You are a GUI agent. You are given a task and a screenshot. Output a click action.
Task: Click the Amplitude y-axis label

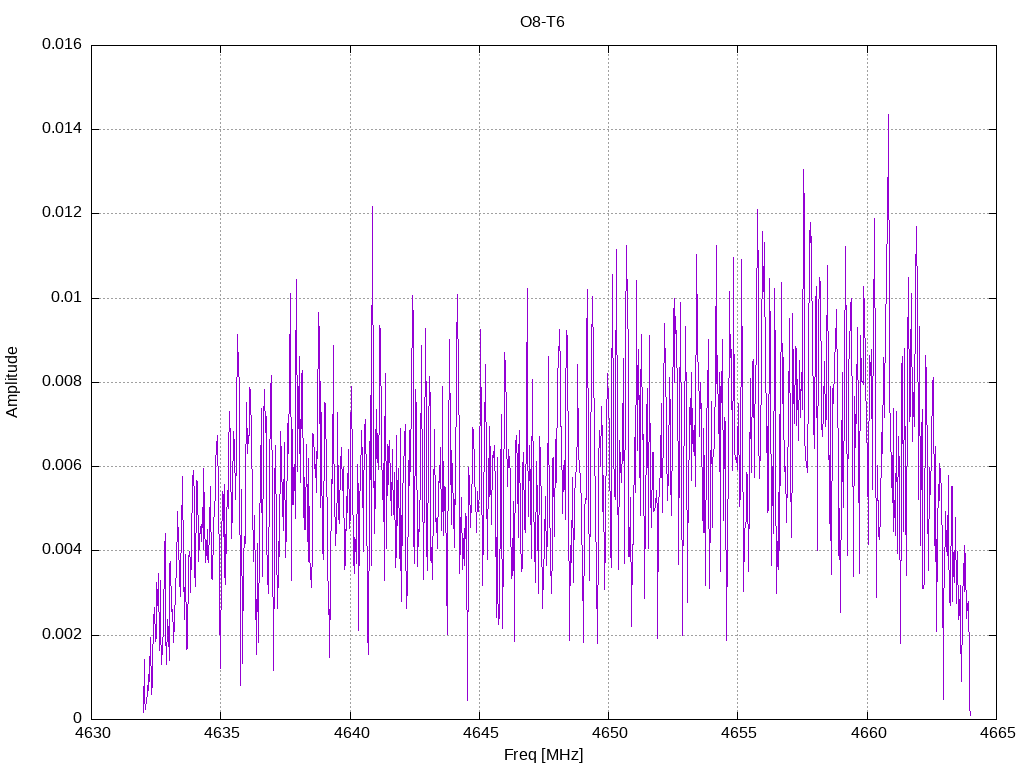(x=12, y=382)
